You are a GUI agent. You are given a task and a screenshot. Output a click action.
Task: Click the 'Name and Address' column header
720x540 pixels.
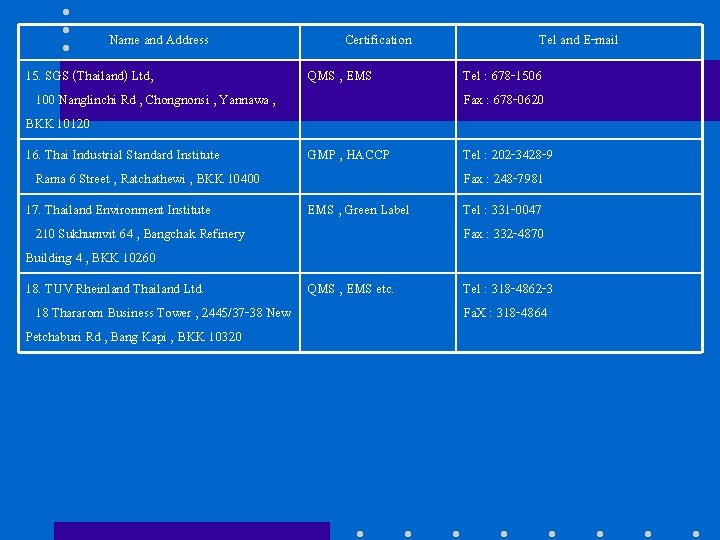[159, 40]
